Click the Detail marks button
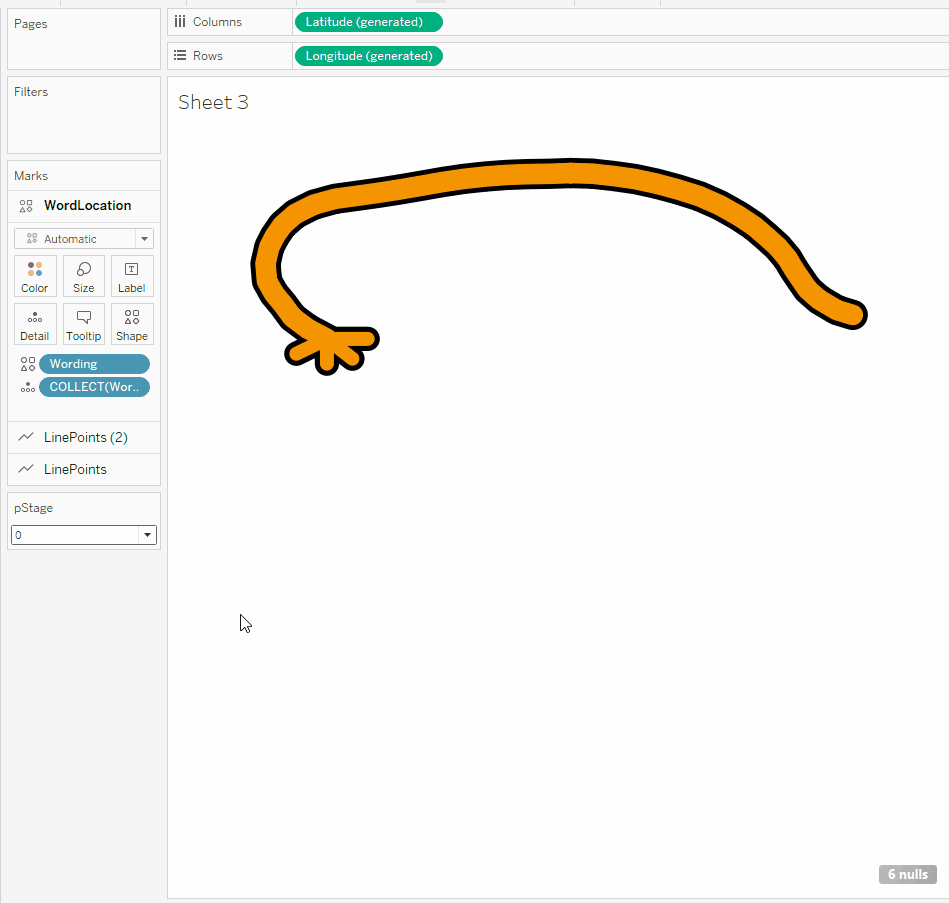Image resolution: width=949 pixels, height=903 pixels. [35, 324]
